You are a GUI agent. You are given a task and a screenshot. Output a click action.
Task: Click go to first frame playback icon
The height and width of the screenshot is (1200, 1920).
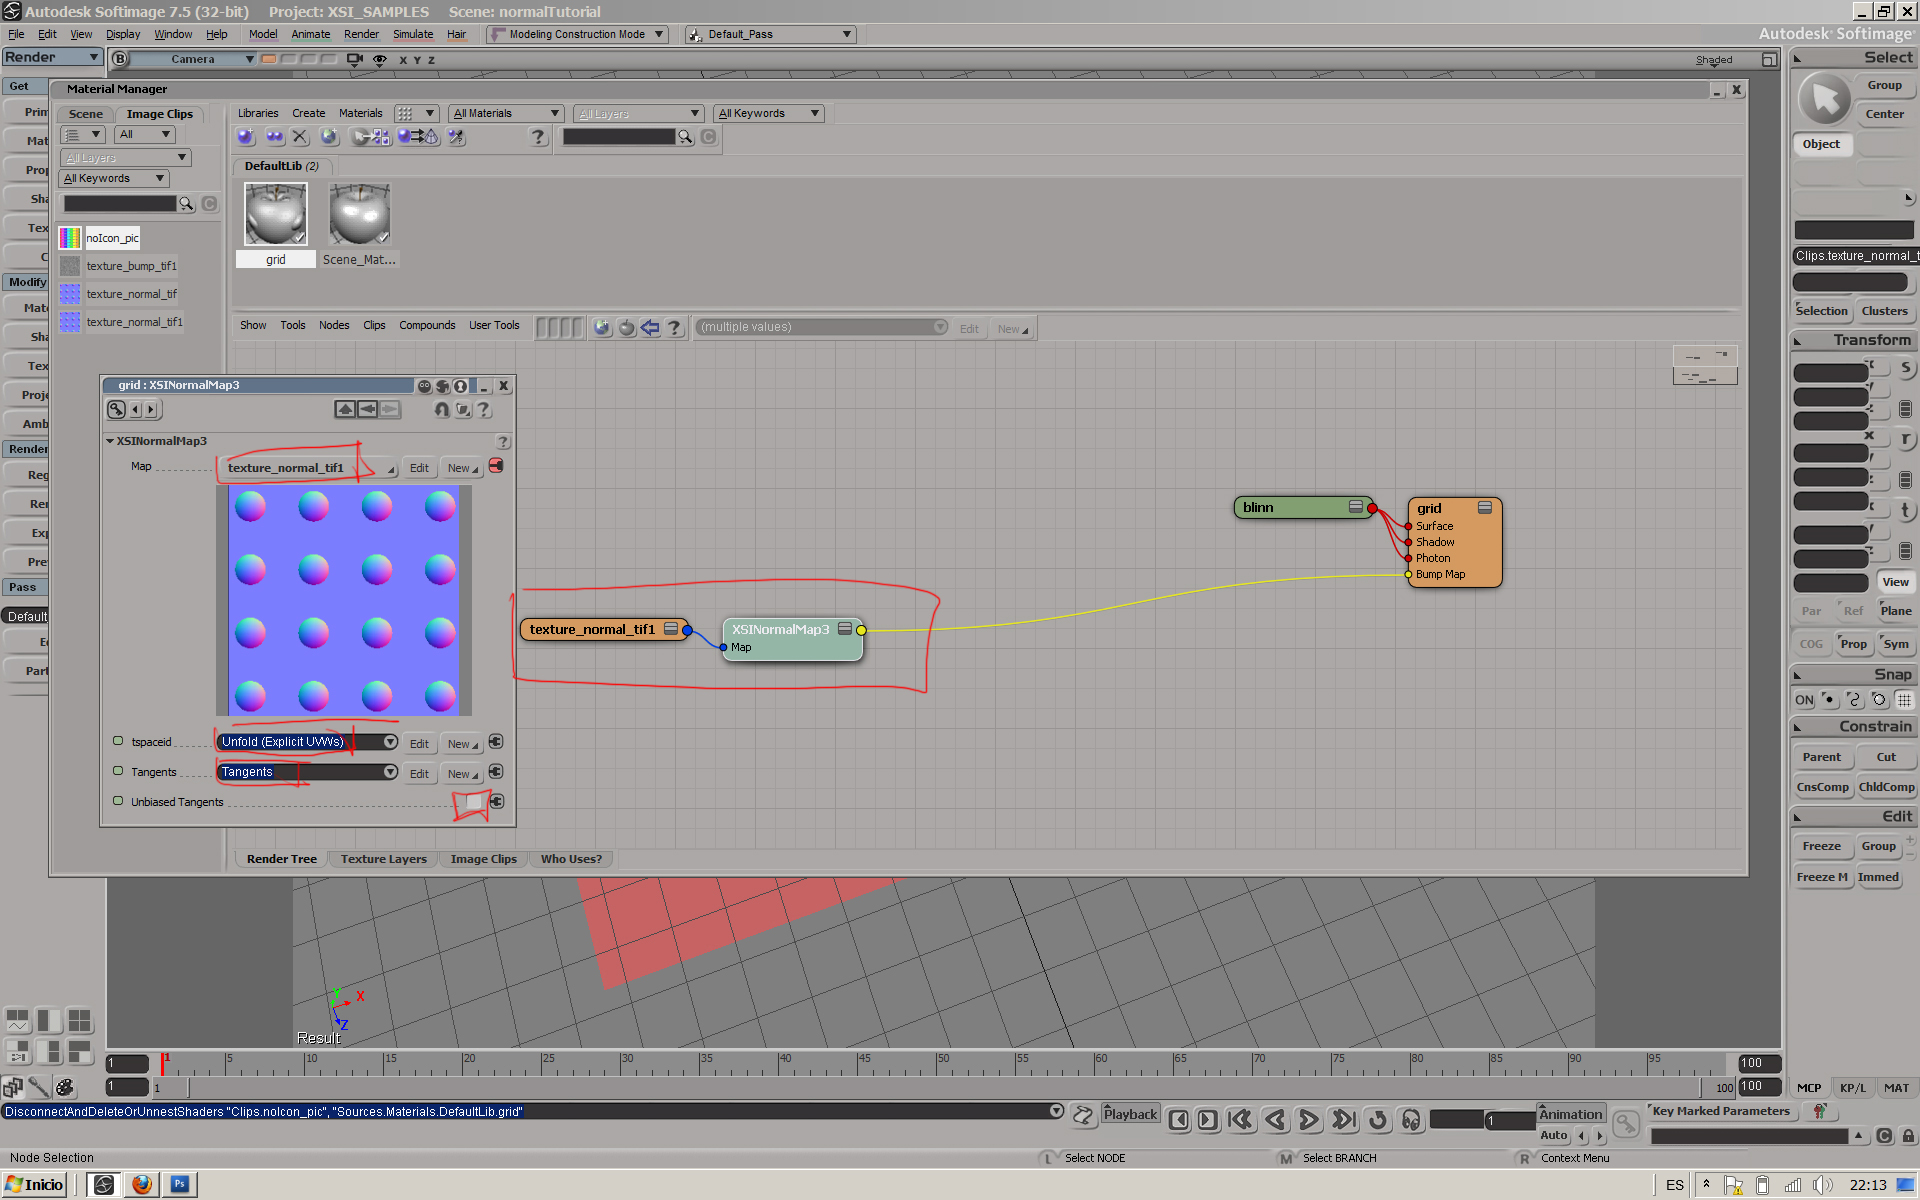(x=1241, y=1120)
